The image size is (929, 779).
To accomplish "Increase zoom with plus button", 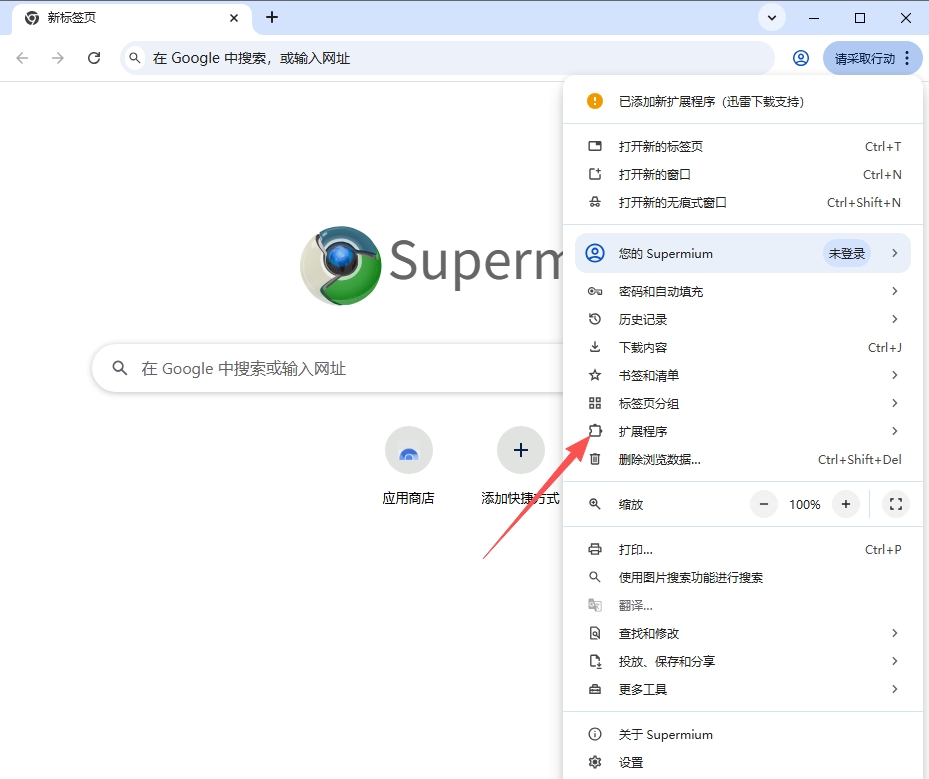I will [845, 504].
